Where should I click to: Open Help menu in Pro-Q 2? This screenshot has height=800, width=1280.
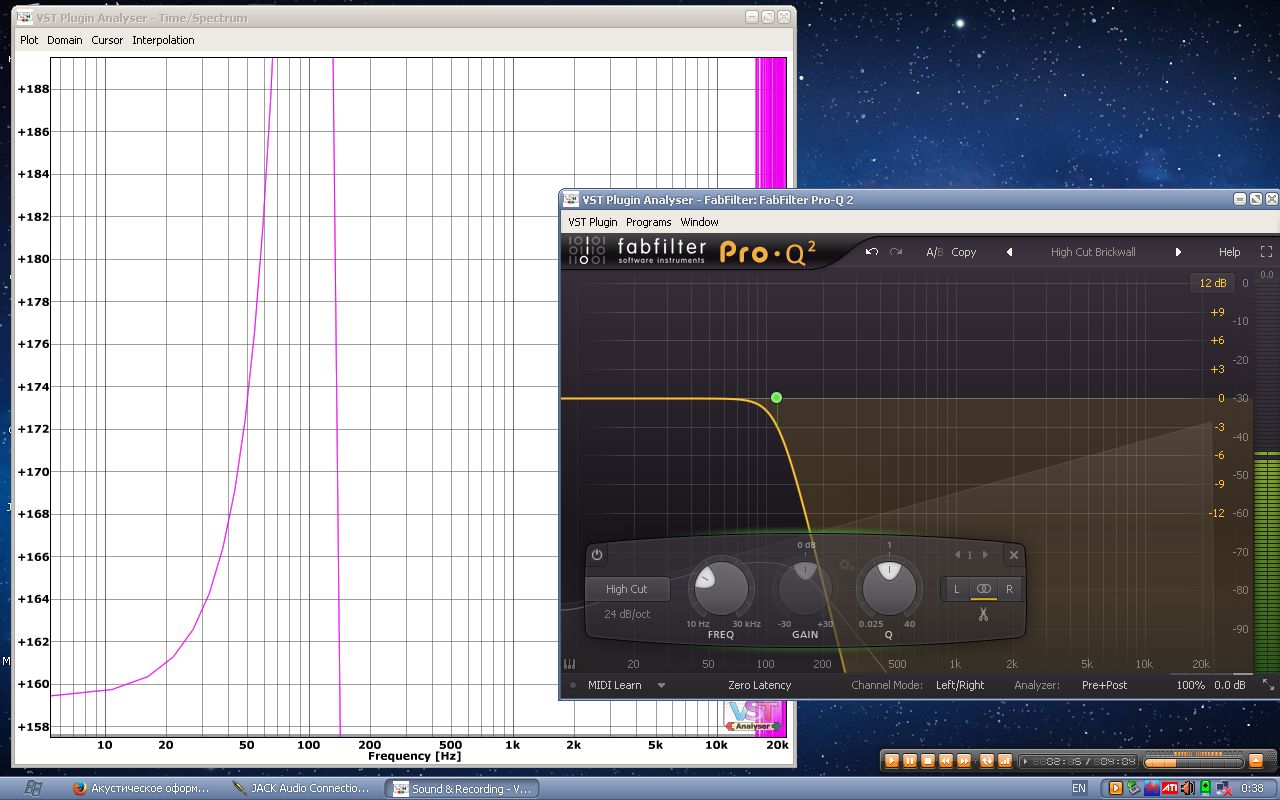pyautogui.click(x=1229, y=252)
